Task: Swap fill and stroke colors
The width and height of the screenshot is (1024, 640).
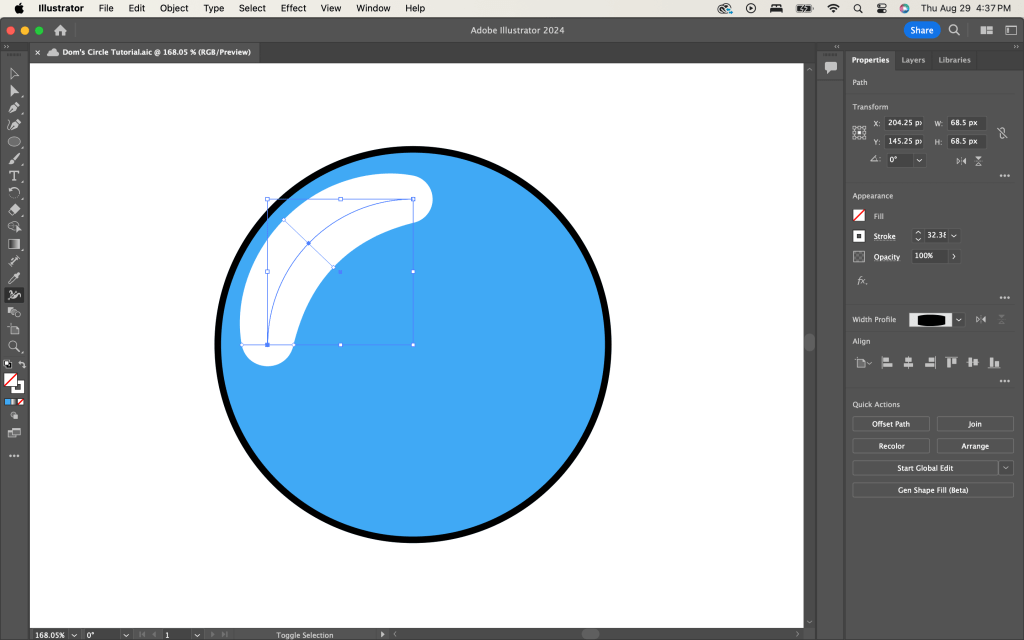Action: click(x=22, y=365)
